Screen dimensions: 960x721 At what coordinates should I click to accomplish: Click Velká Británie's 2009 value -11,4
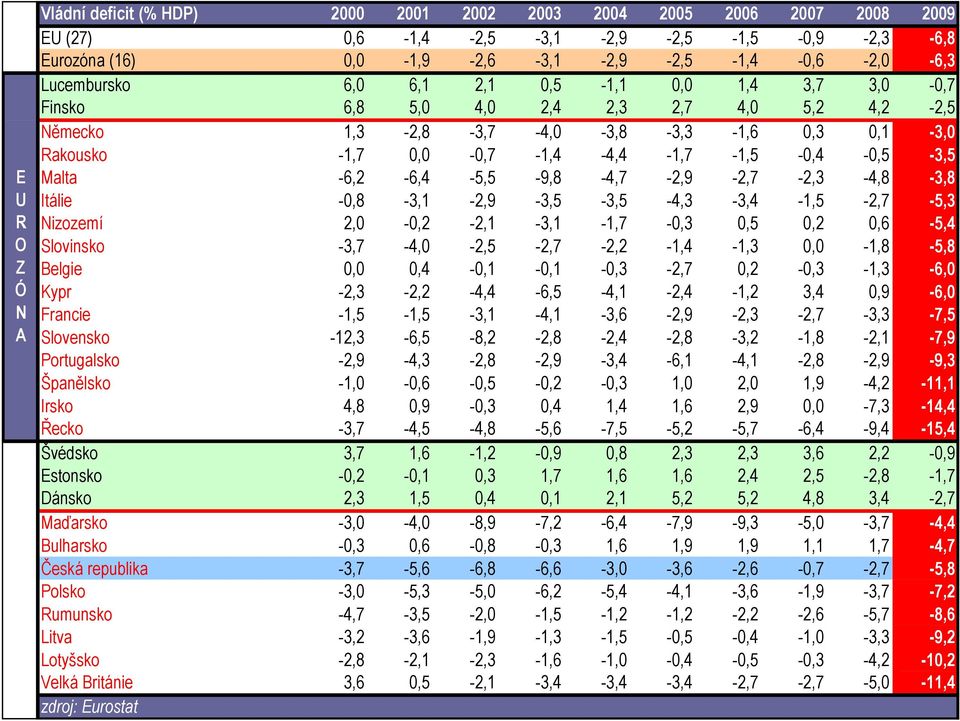[938, 682]
